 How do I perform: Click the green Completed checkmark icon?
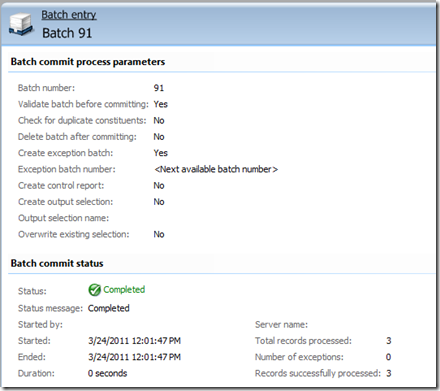click(x=95, y=290)
